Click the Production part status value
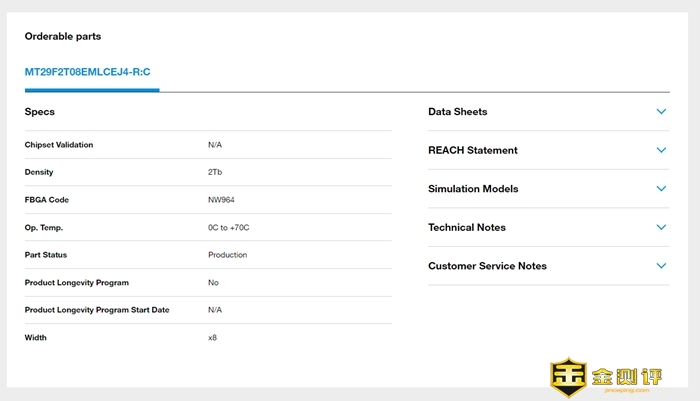The image size is (700, 401). (x=227, y=255)
